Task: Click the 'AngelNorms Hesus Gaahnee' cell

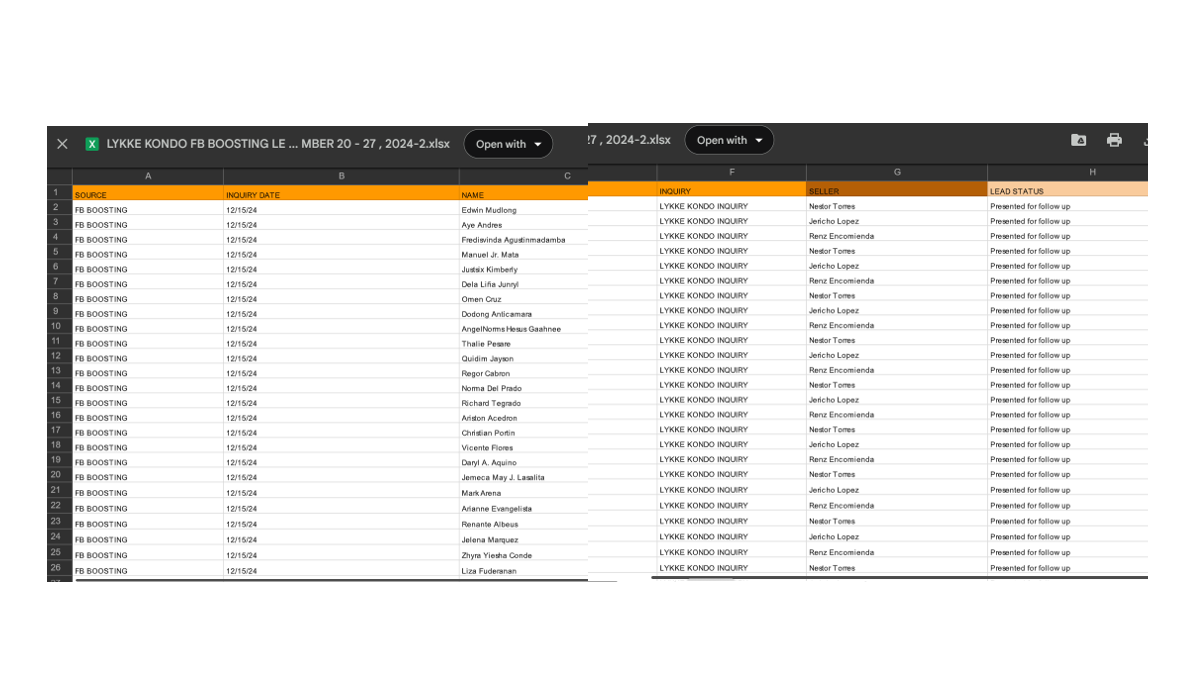Action: pyautogui.click(x=523, y=329)
